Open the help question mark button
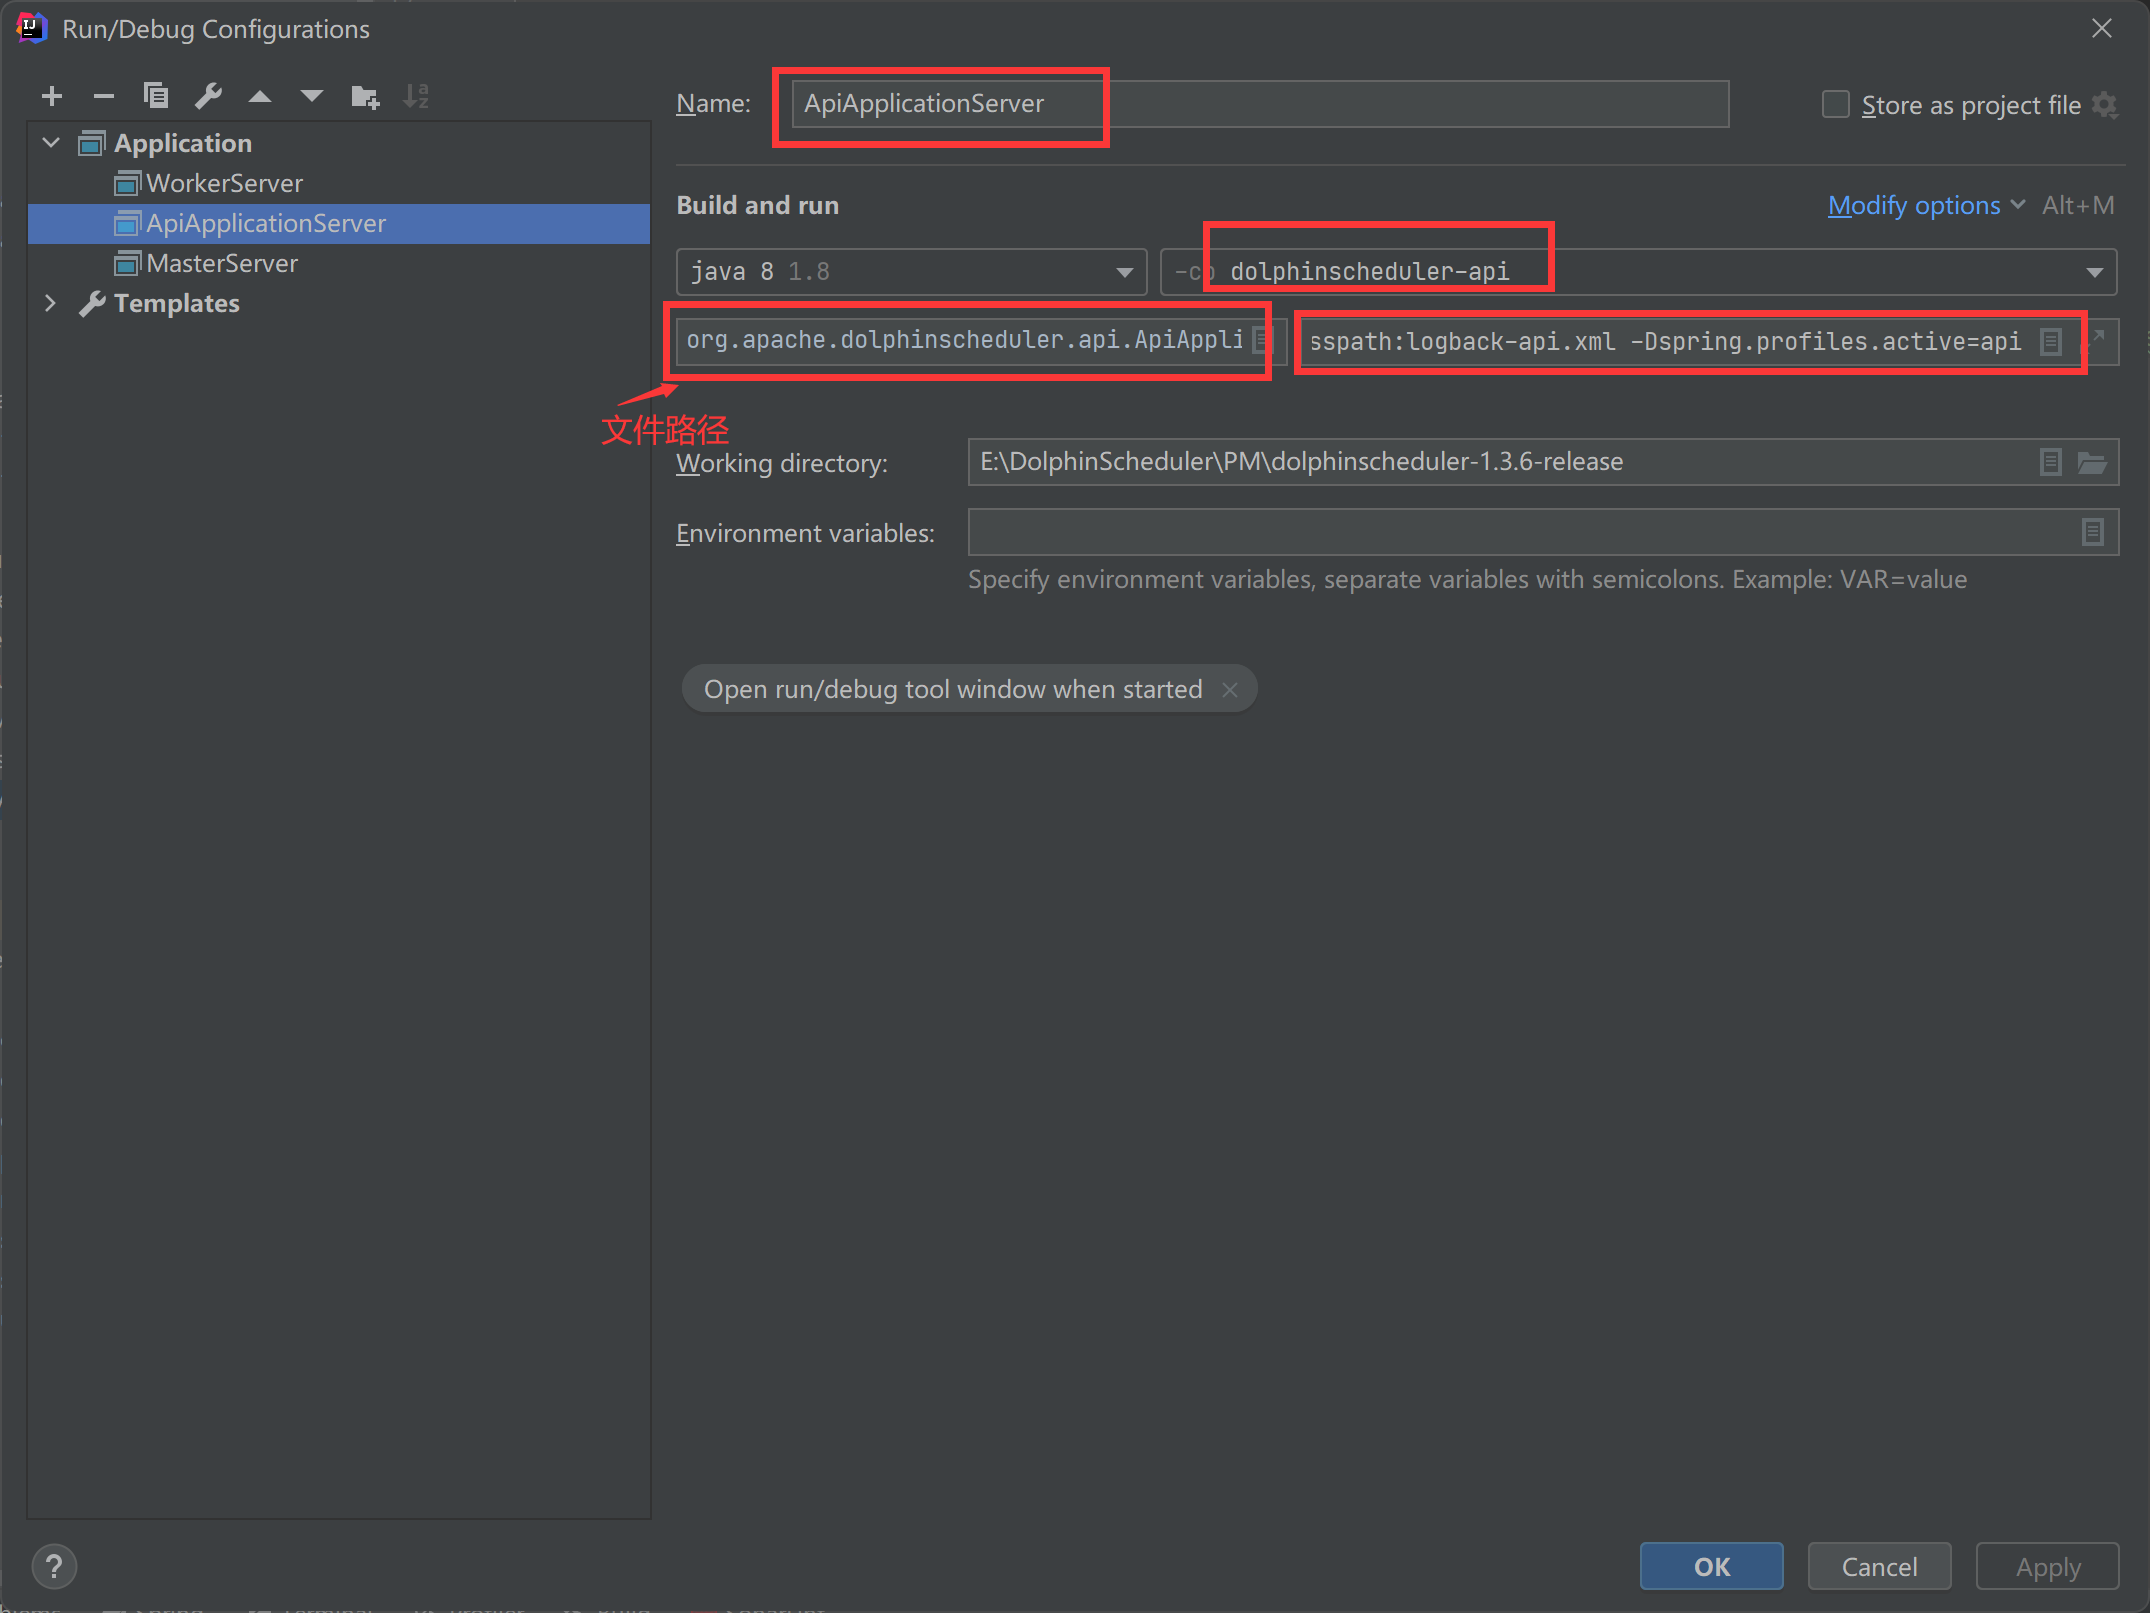The image size is (2150, 1613). (54, 1566)
